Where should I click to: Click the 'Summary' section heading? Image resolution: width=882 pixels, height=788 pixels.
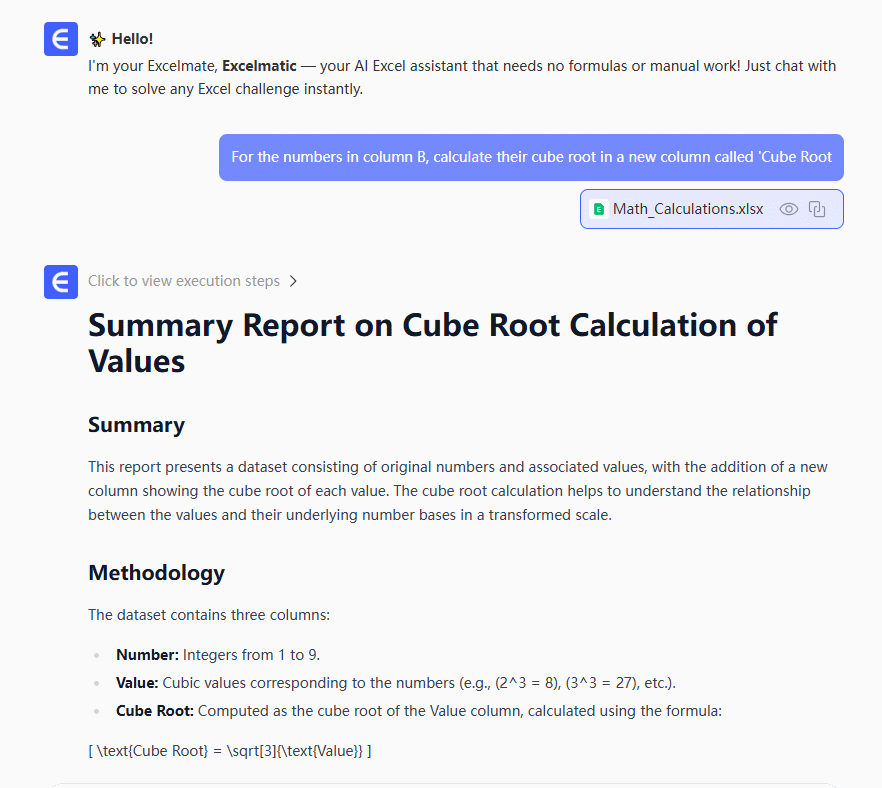(x=136, y=424)
